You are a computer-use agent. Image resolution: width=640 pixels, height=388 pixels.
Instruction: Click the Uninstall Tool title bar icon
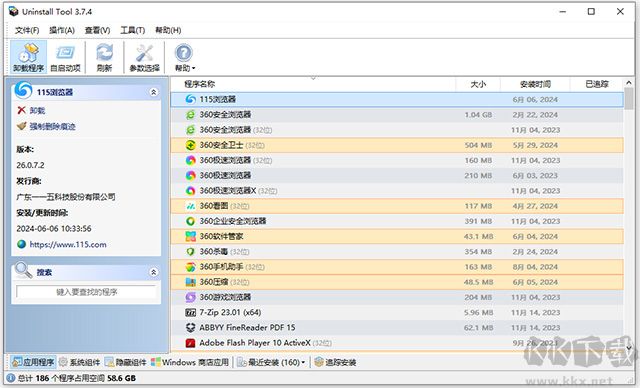tap(13, 11)
